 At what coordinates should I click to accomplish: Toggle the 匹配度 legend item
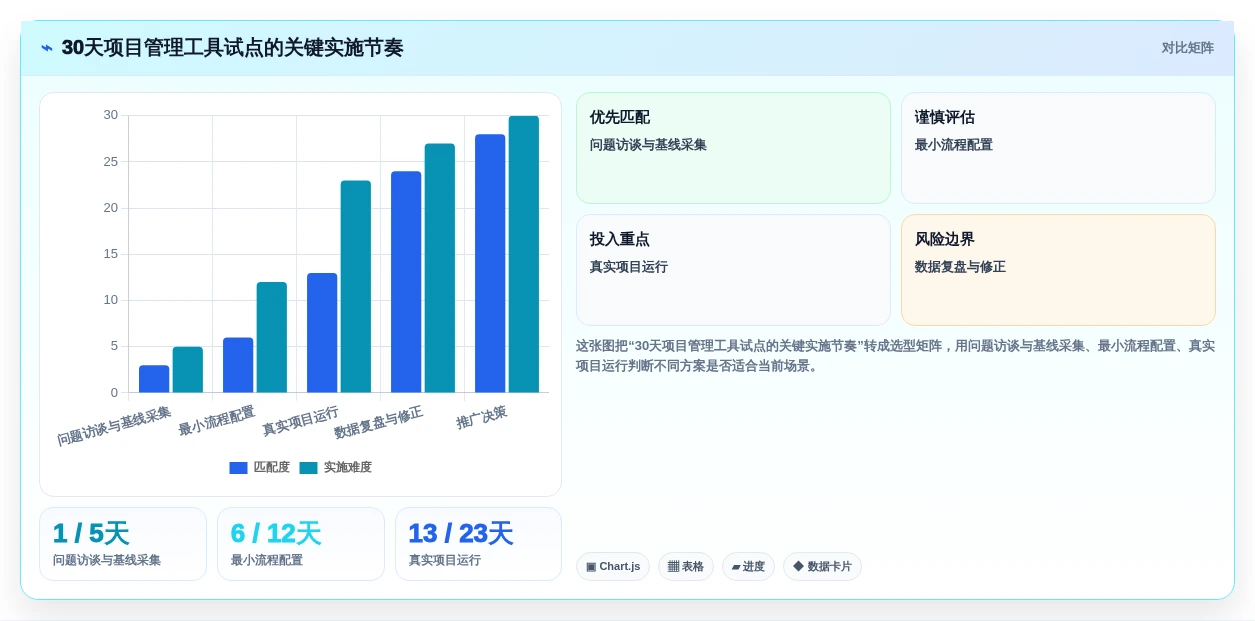point(260,467)
